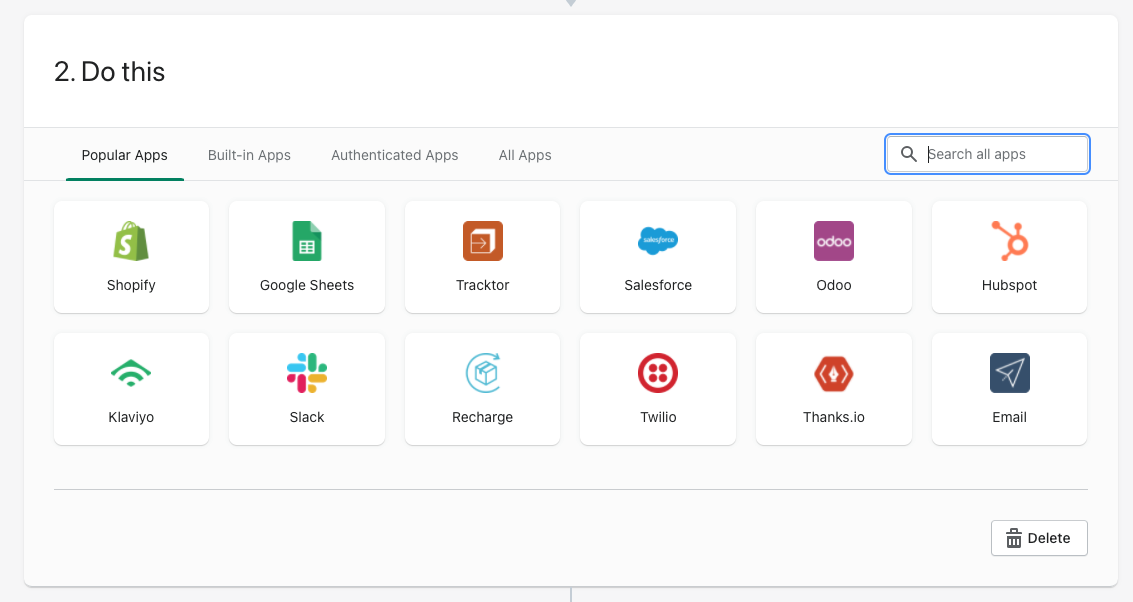The height and width of the screenshot is (602, 1133).
Task: Click the Google Sheets label text
Action: pyautogui.click(x=306, y=285)
